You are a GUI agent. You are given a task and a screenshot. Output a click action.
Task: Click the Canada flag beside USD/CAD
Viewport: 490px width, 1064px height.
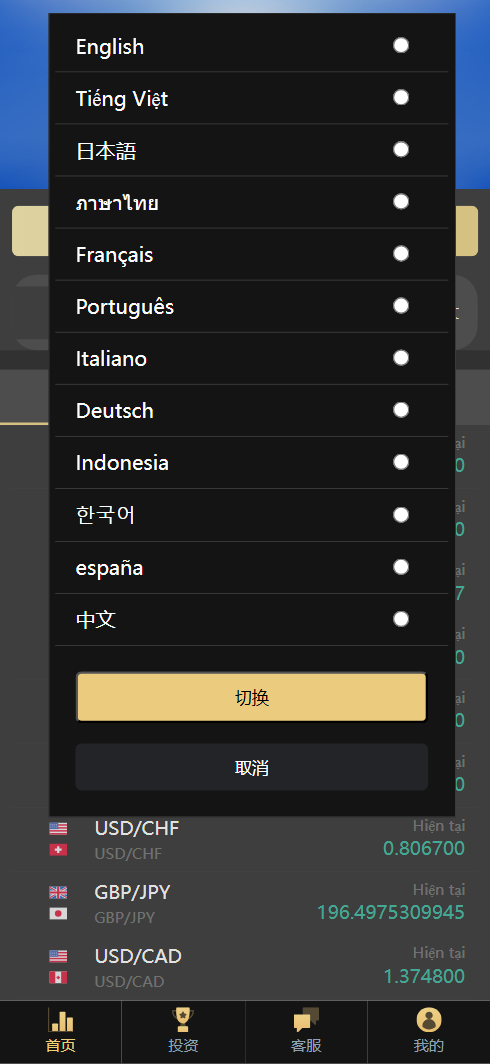(x=58, y=978)
